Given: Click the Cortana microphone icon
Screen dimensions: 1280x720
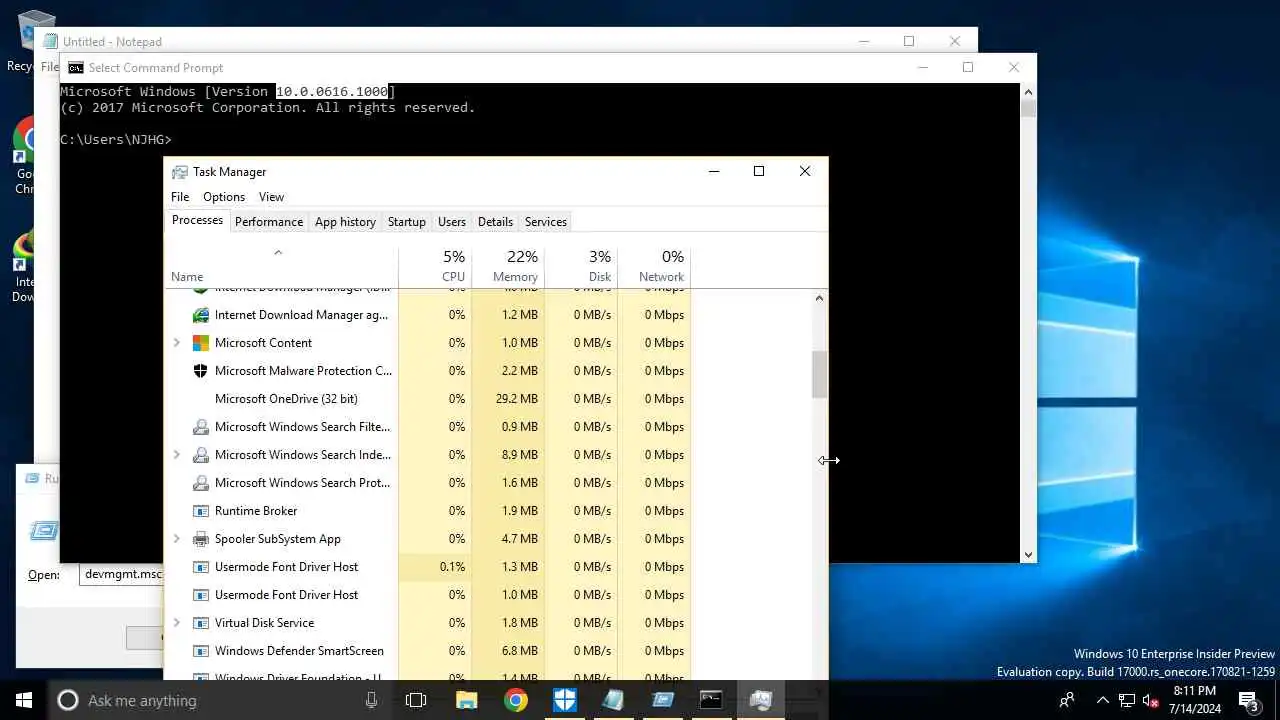Looking at the screenshot, I should pyautogui.click(x=371, y=701).
